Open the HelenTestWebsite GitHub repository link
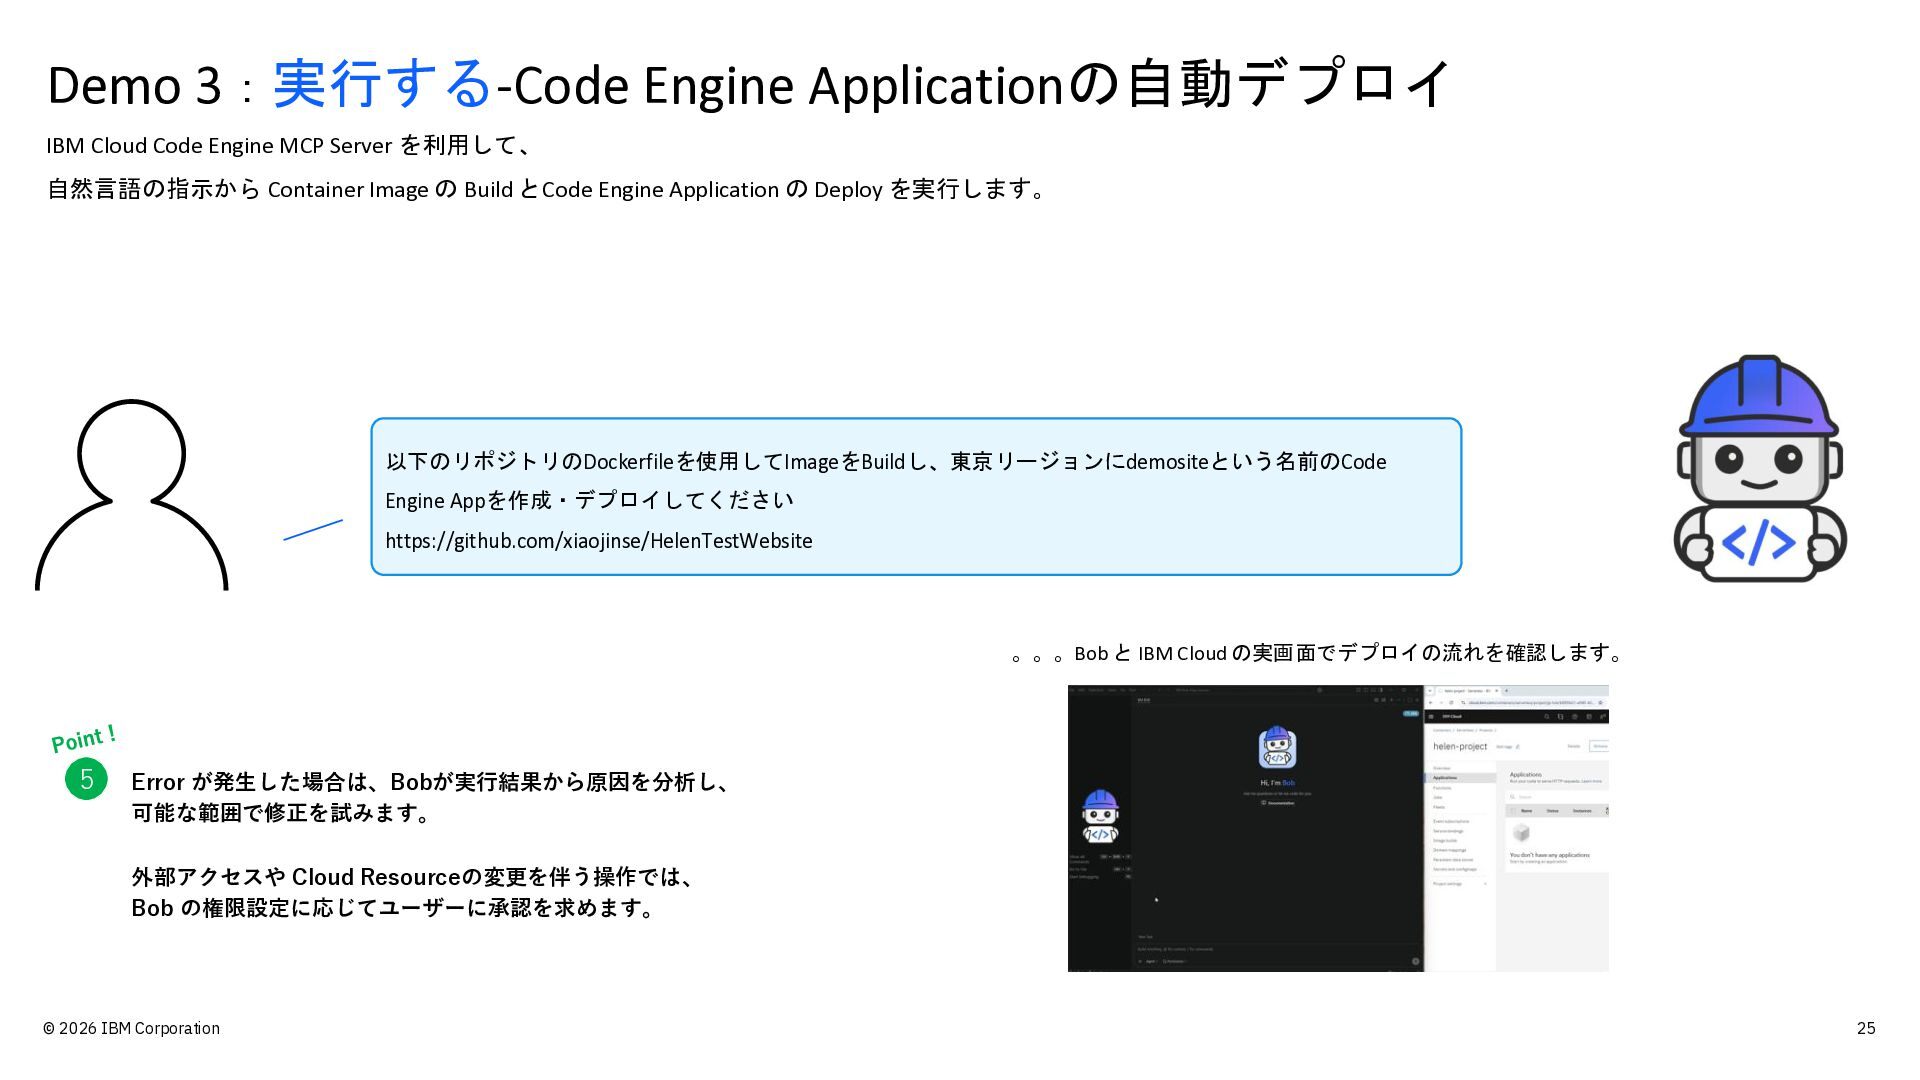 (599, 541)
